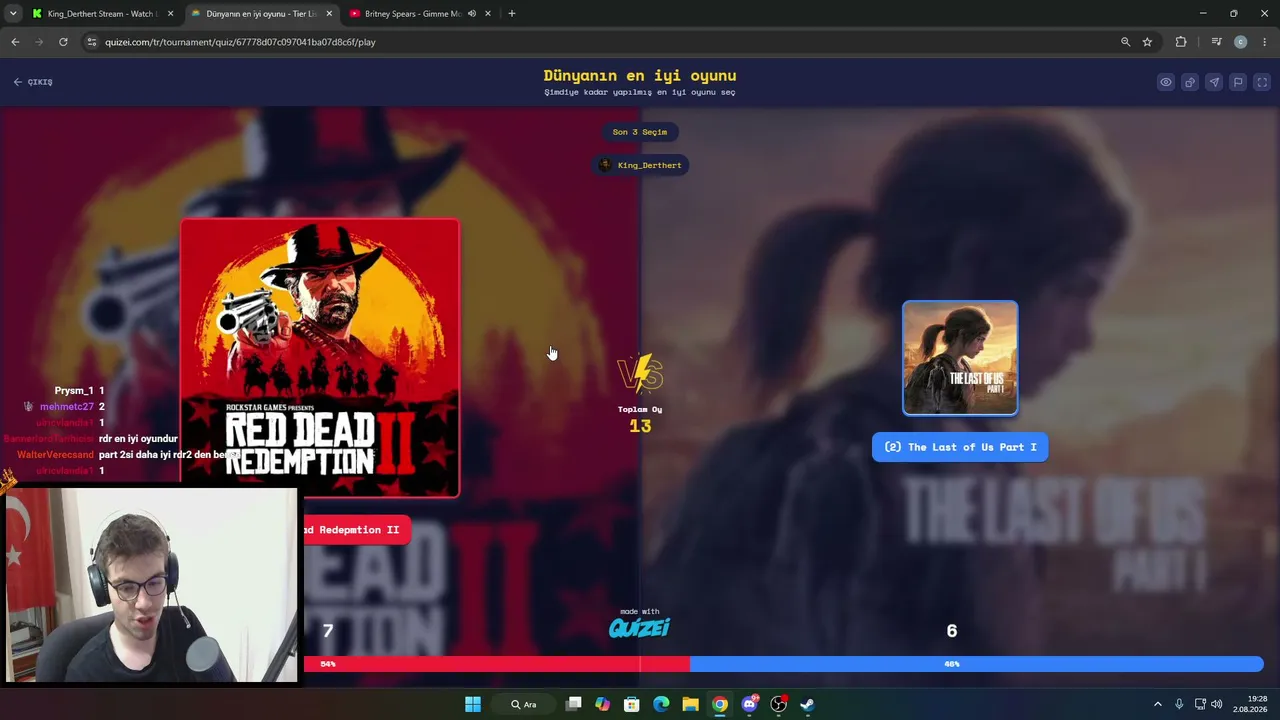Open the Windows Start menu
This screenshot has width=1280, height=720.
473,704
